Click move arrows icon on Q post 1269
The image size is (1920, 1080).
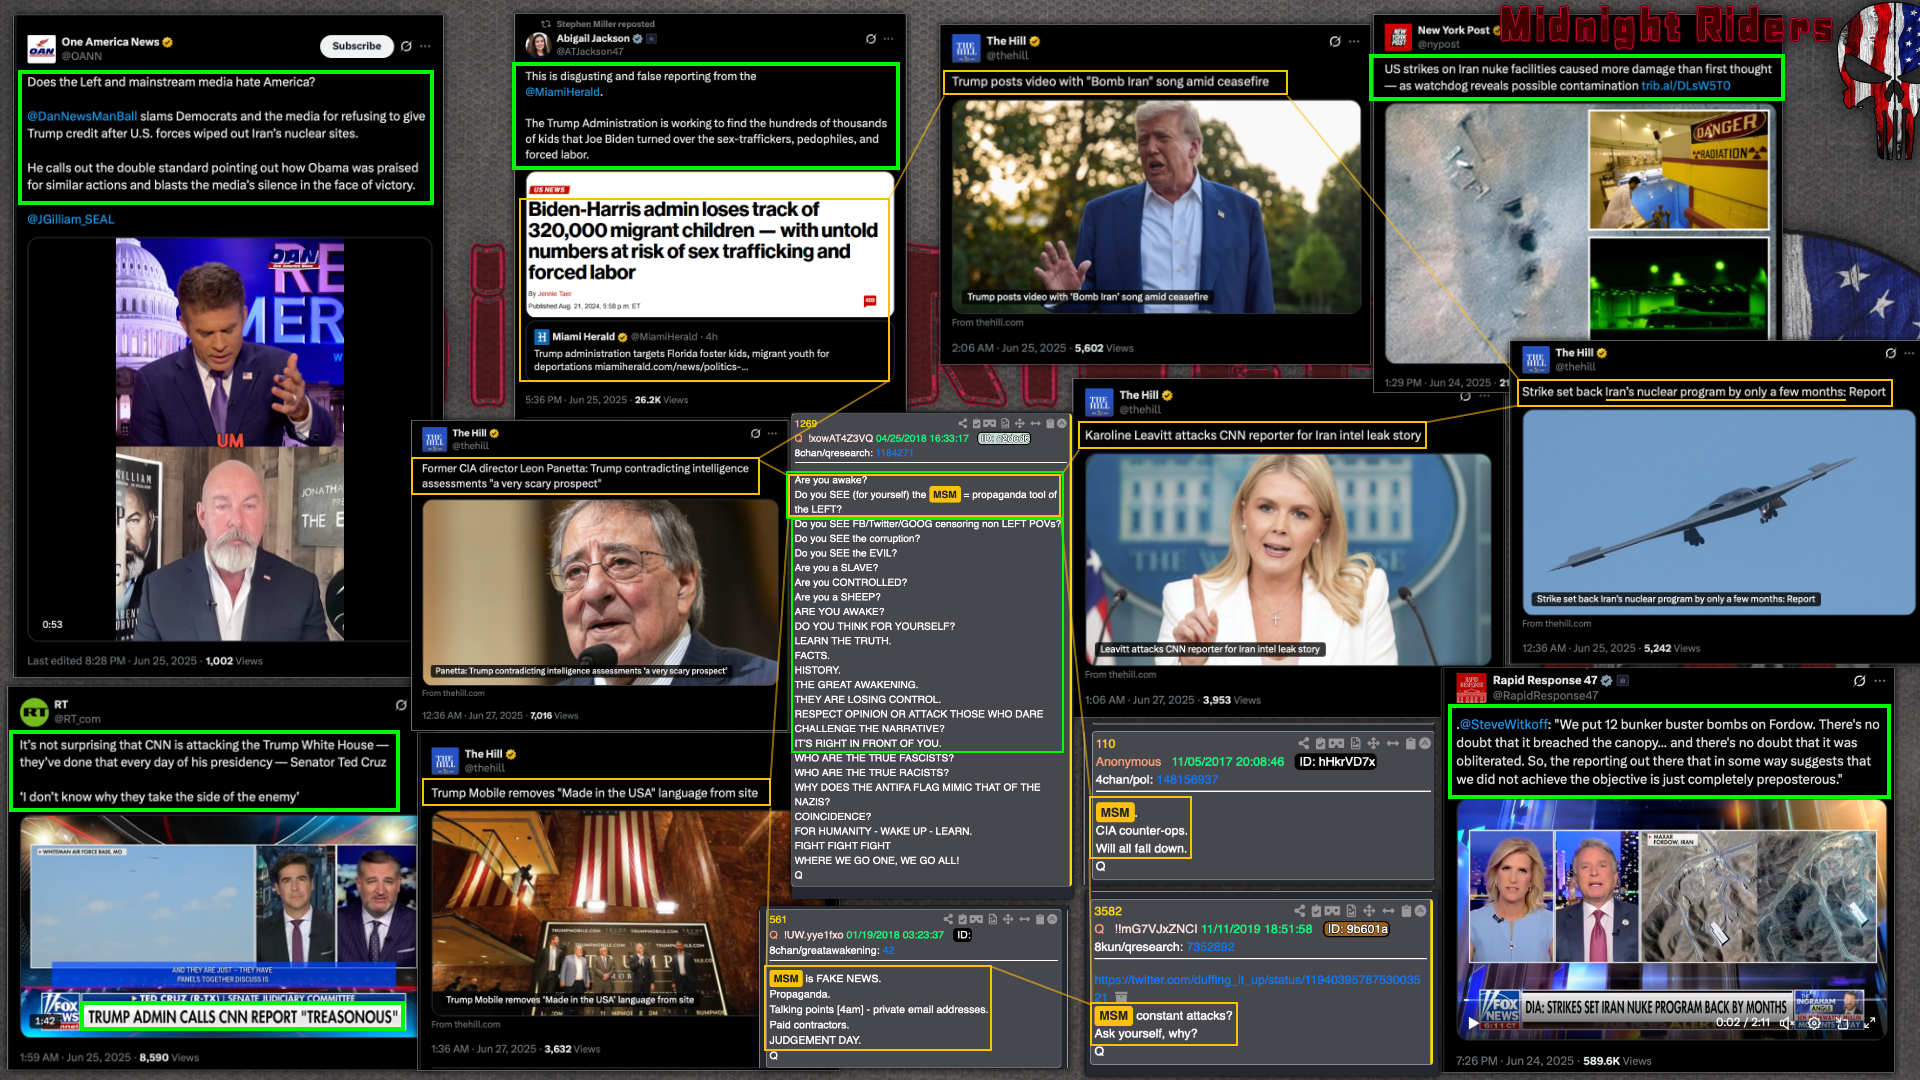point(1020,424)
